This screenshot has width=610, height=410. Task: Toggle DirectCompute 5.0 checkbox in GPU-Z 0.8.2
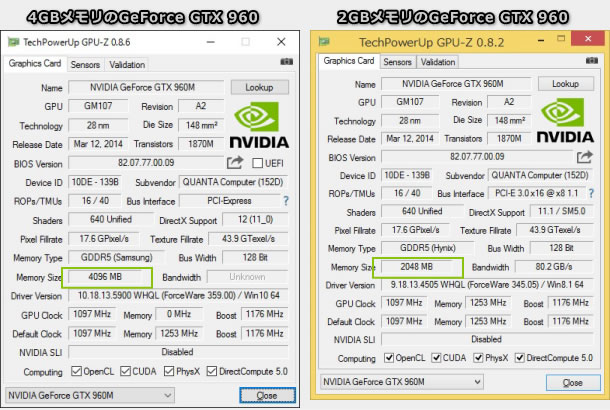pyautogui.click(x=519, y=357)
